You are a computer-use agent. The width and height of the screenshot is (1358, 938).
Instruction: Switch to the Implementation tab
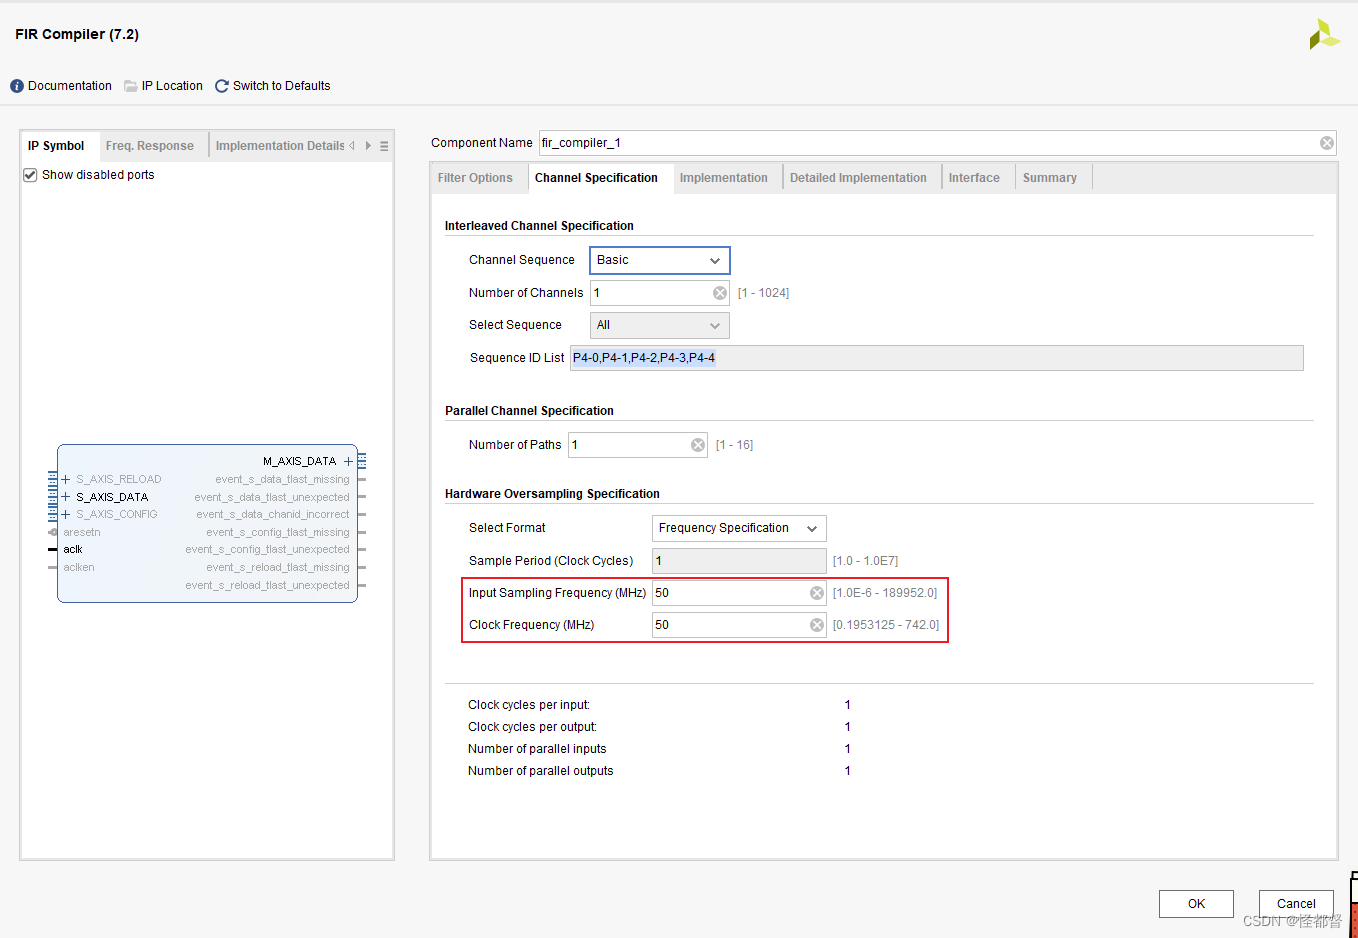click(x=724, y=178)
